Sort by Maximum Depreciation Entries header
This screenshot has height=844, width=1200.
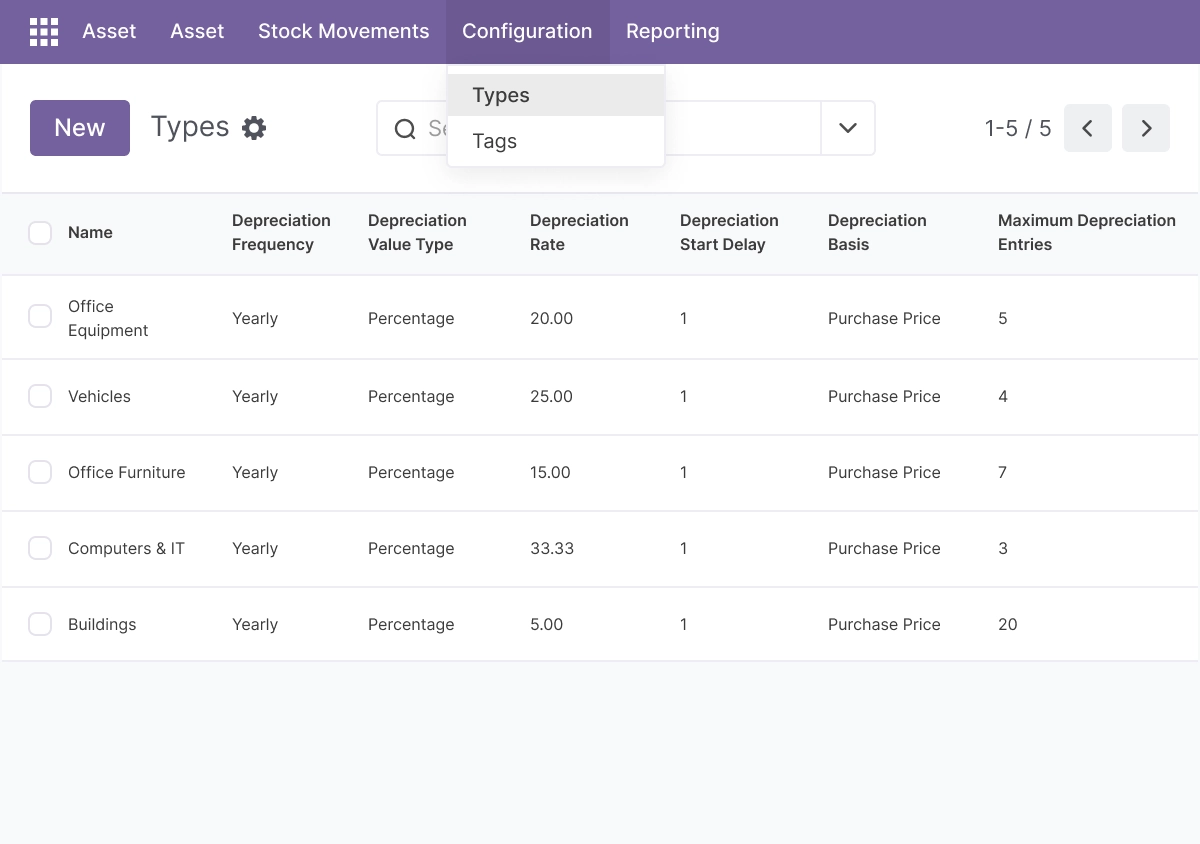1087,232
